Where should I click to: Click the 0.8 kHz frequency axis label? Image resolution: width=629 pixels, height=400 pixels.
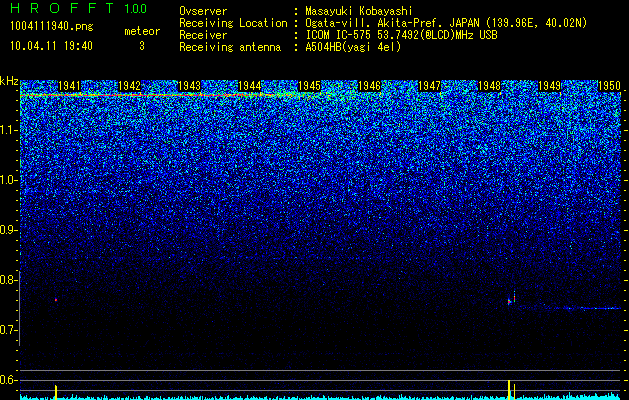[9, 280]
